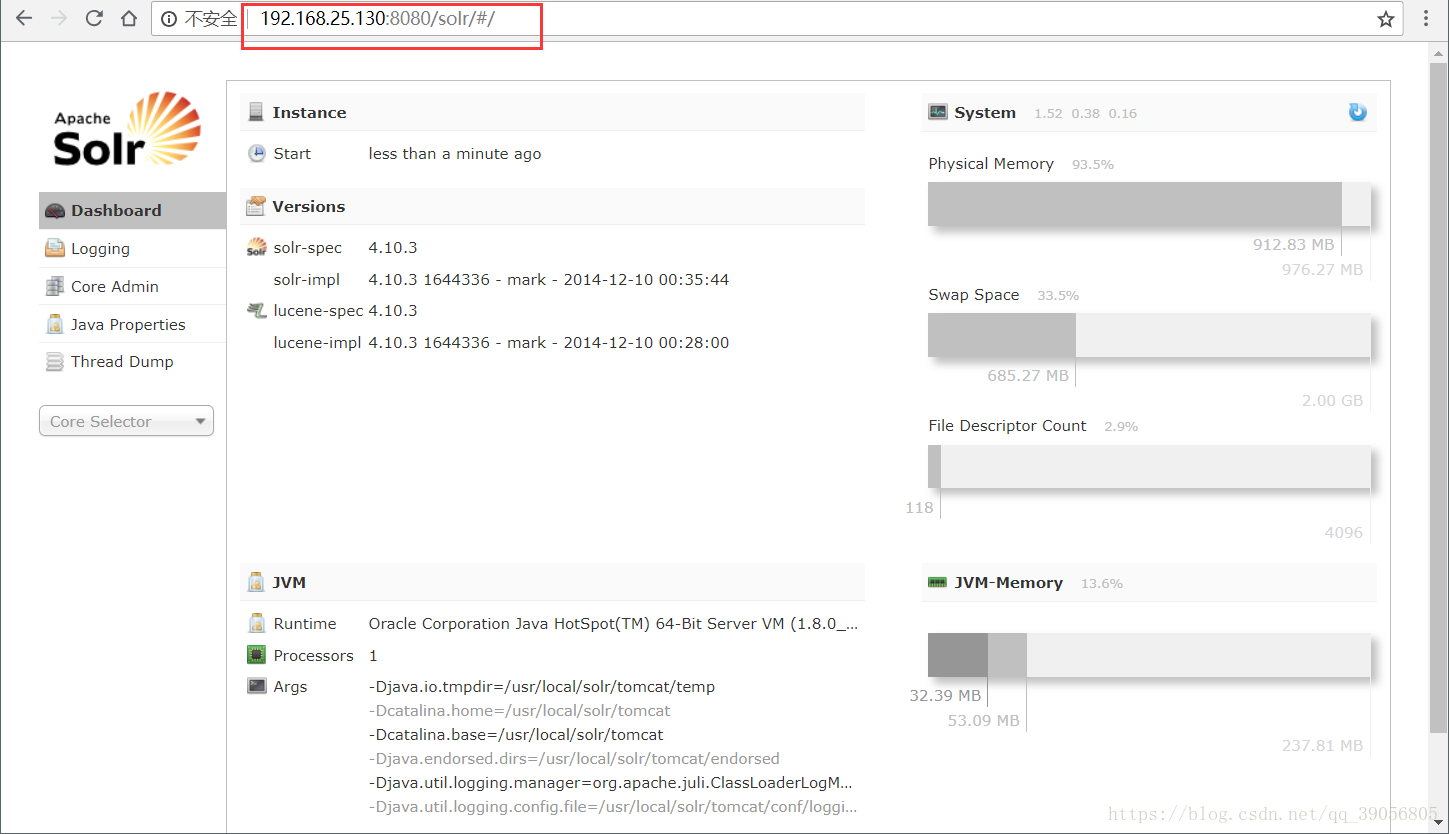Click the Swap Space 33.5% label

(x=1058, y=295)
